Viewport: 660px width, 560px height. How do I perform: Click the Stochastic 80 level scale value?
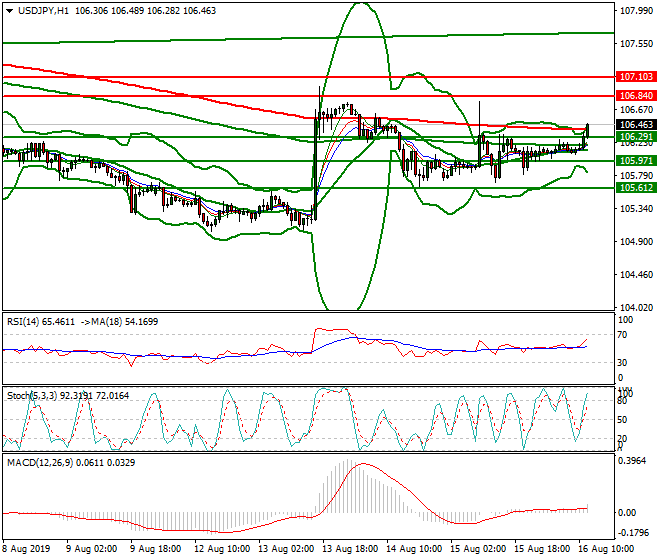(x=623, y=401)
